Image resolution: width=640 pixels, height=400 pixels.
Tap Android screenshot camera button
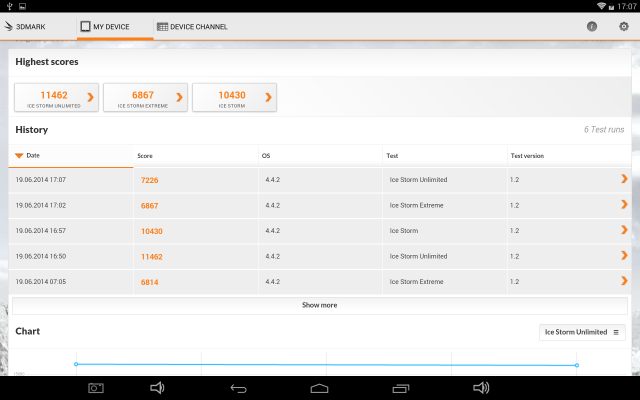96,388
